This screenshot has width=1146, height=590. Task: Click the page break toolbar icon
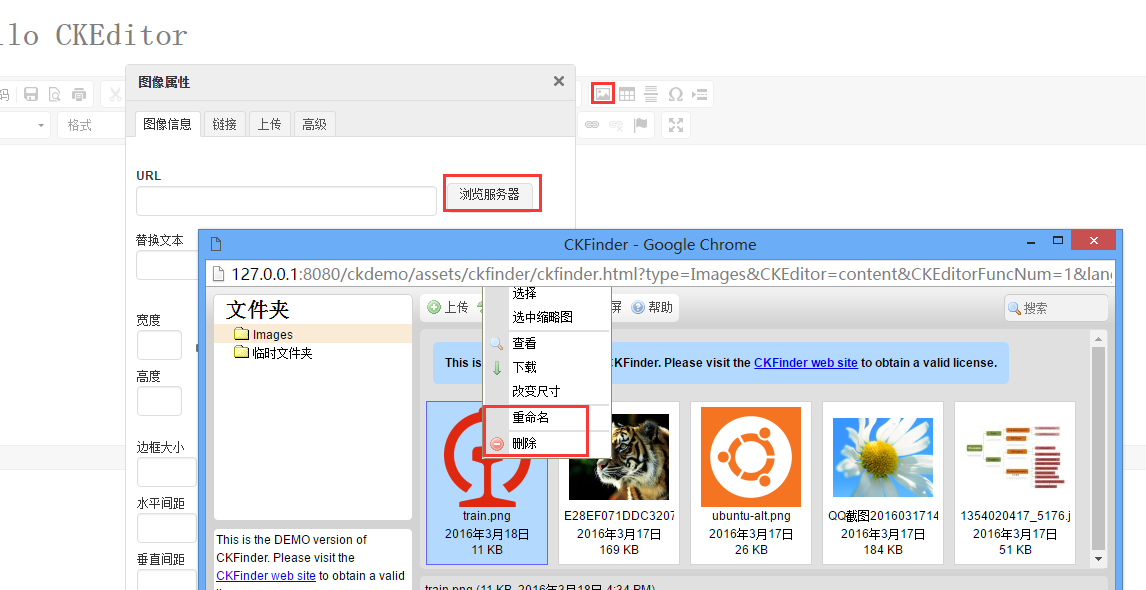[x=699, y=94]
